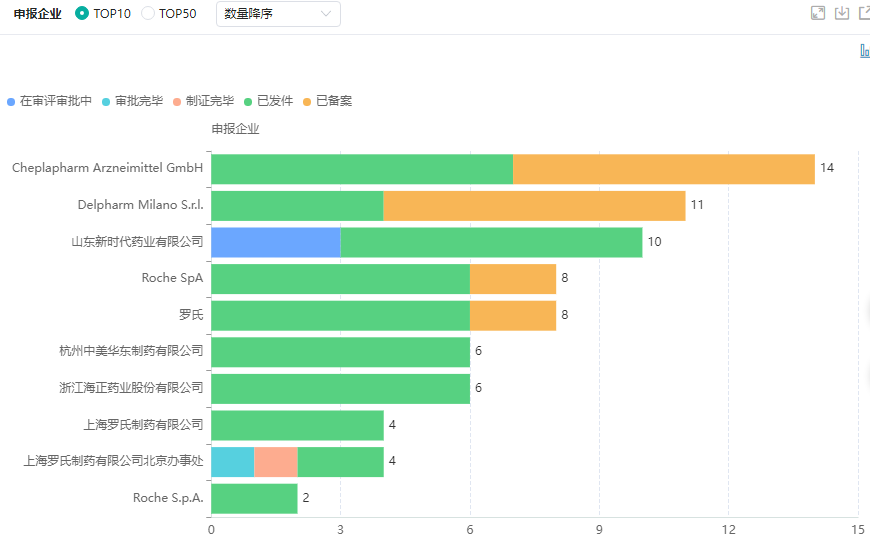This screenshot has width=870, height=544.
Task: Click the blue 在审评审批中 legend dot
Action: (x=11, y=102)
